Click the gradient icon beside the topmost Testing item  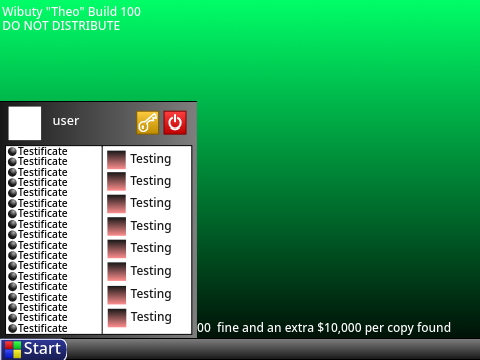pos(116,159)
